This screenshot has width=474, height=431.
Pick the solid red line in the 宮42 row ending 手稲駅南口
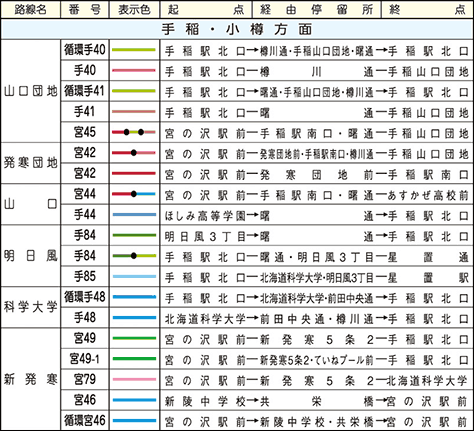coord(134,173)
